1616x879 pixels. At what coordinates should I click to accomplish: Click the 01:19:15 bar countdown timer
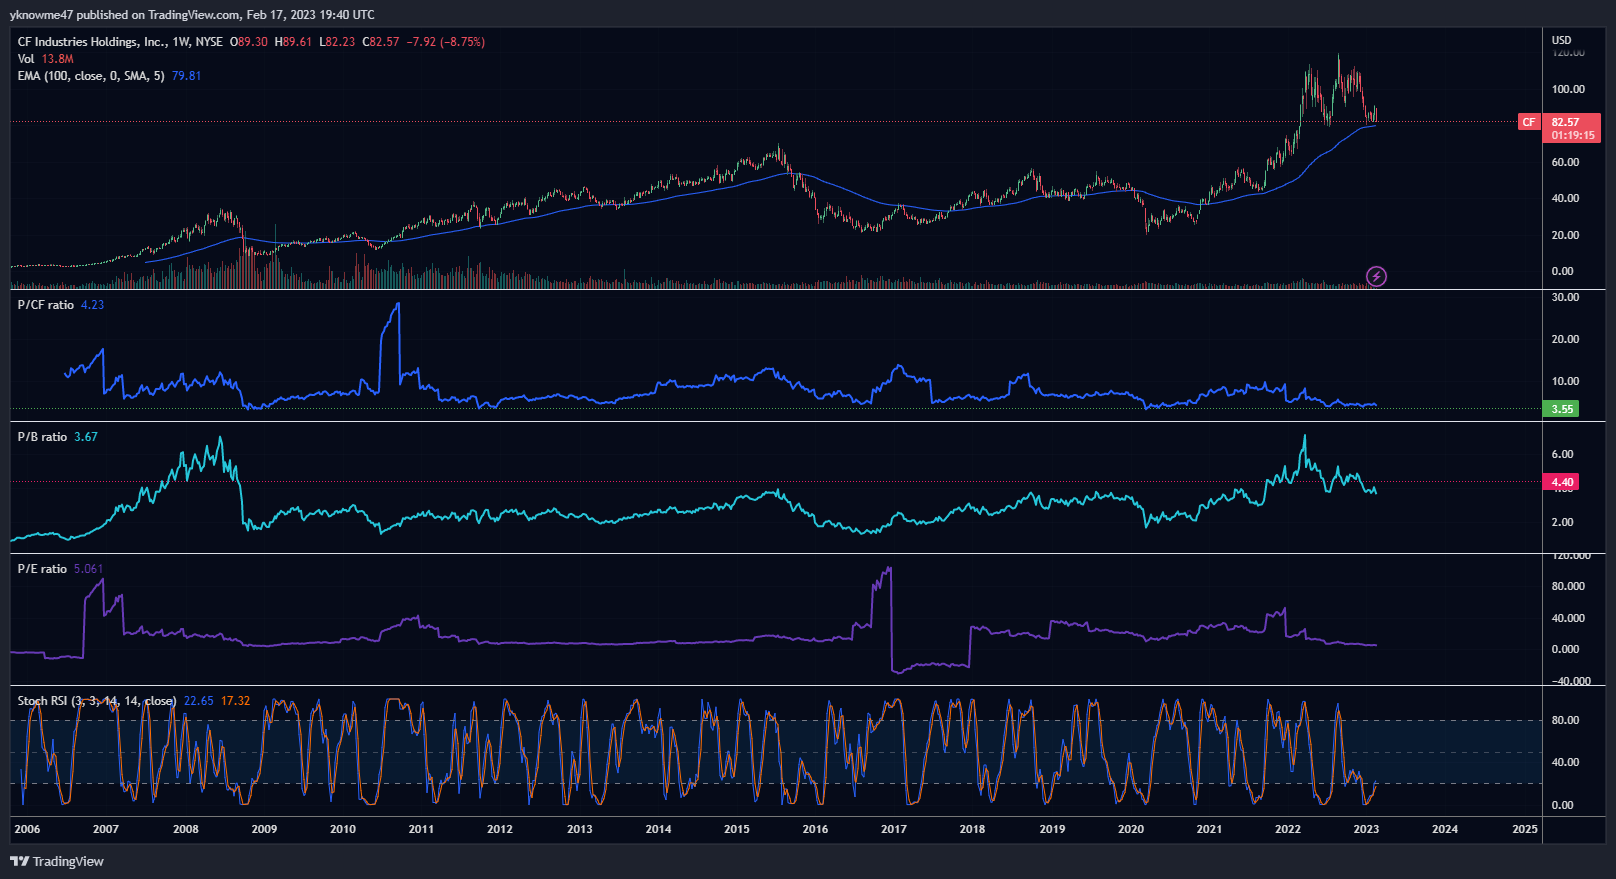(1573, 135)
